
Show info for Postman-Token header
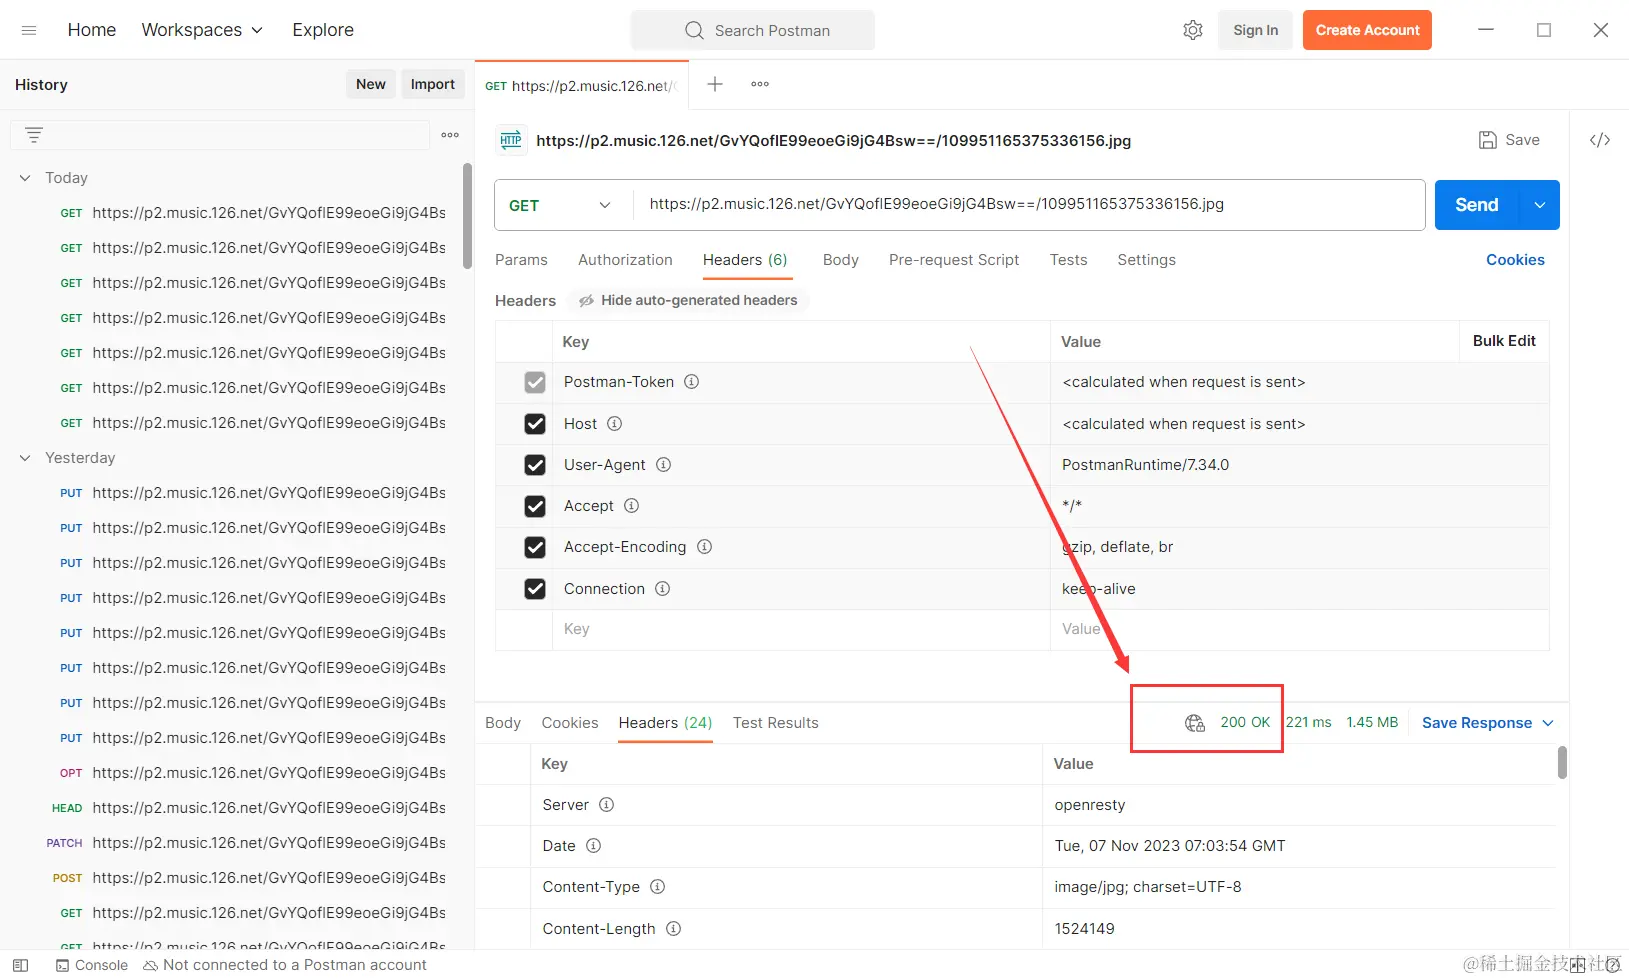tap(691, 382)
